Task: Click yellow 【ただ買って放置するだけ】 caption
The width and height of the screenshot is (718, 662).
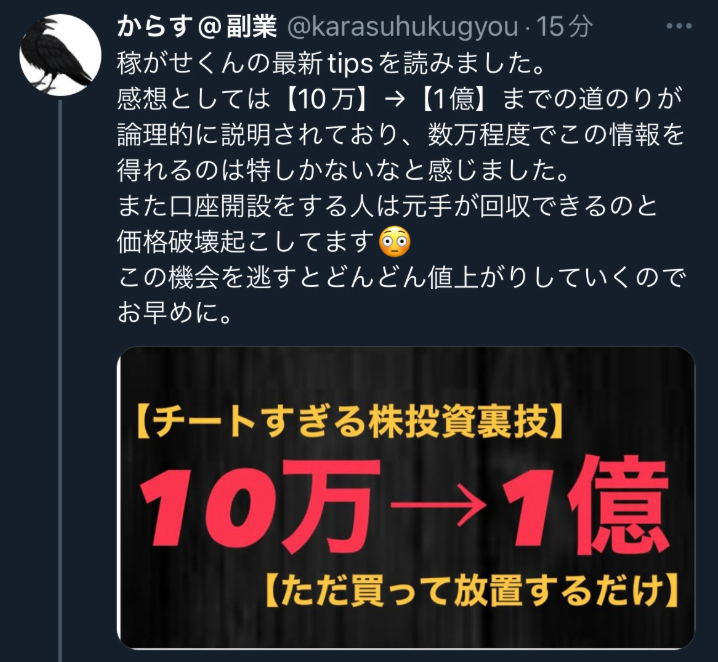Action: [x=472, y=591]
